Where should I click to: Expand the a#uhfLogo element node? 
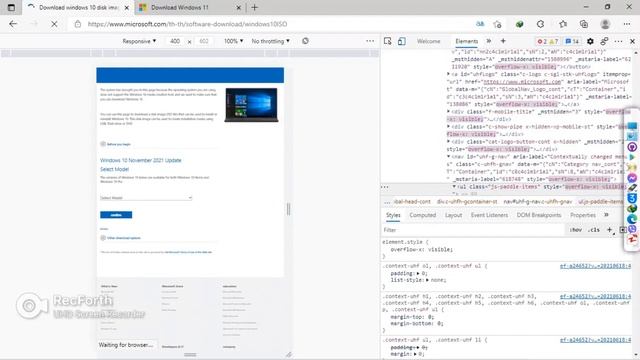(x=449, y=74)
